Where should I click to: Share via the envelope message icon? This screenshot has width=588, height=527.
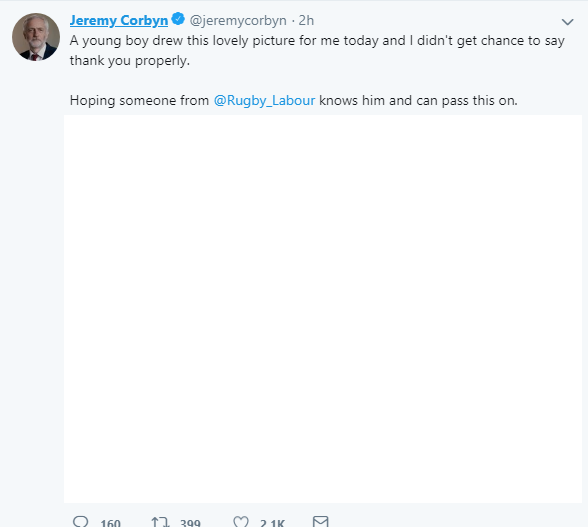tap(321, 522)
